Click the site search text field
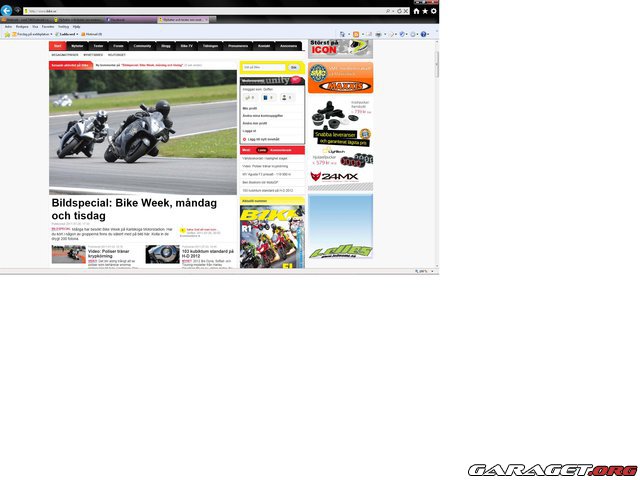Viewport: 640px width, 480px height. click(262, 67)
